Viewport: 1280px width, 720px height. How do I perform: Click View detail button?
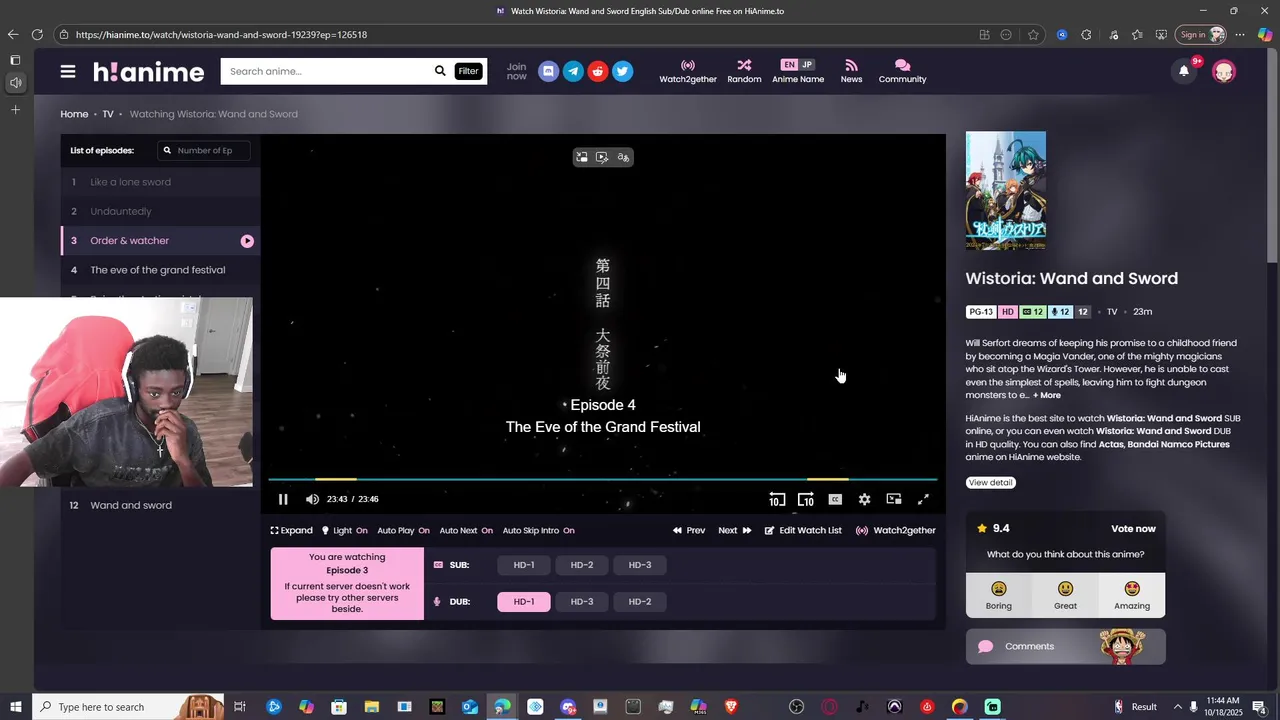[991, 483]
